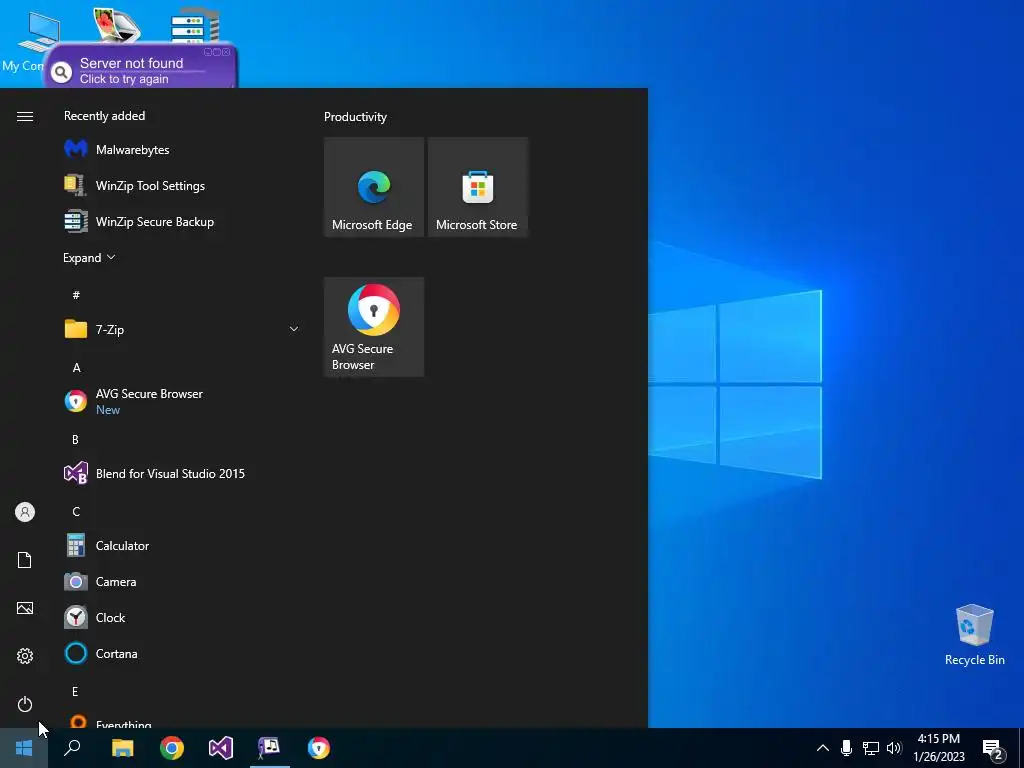Open Settings gear in Start sidebar

[x=25, y=656]
